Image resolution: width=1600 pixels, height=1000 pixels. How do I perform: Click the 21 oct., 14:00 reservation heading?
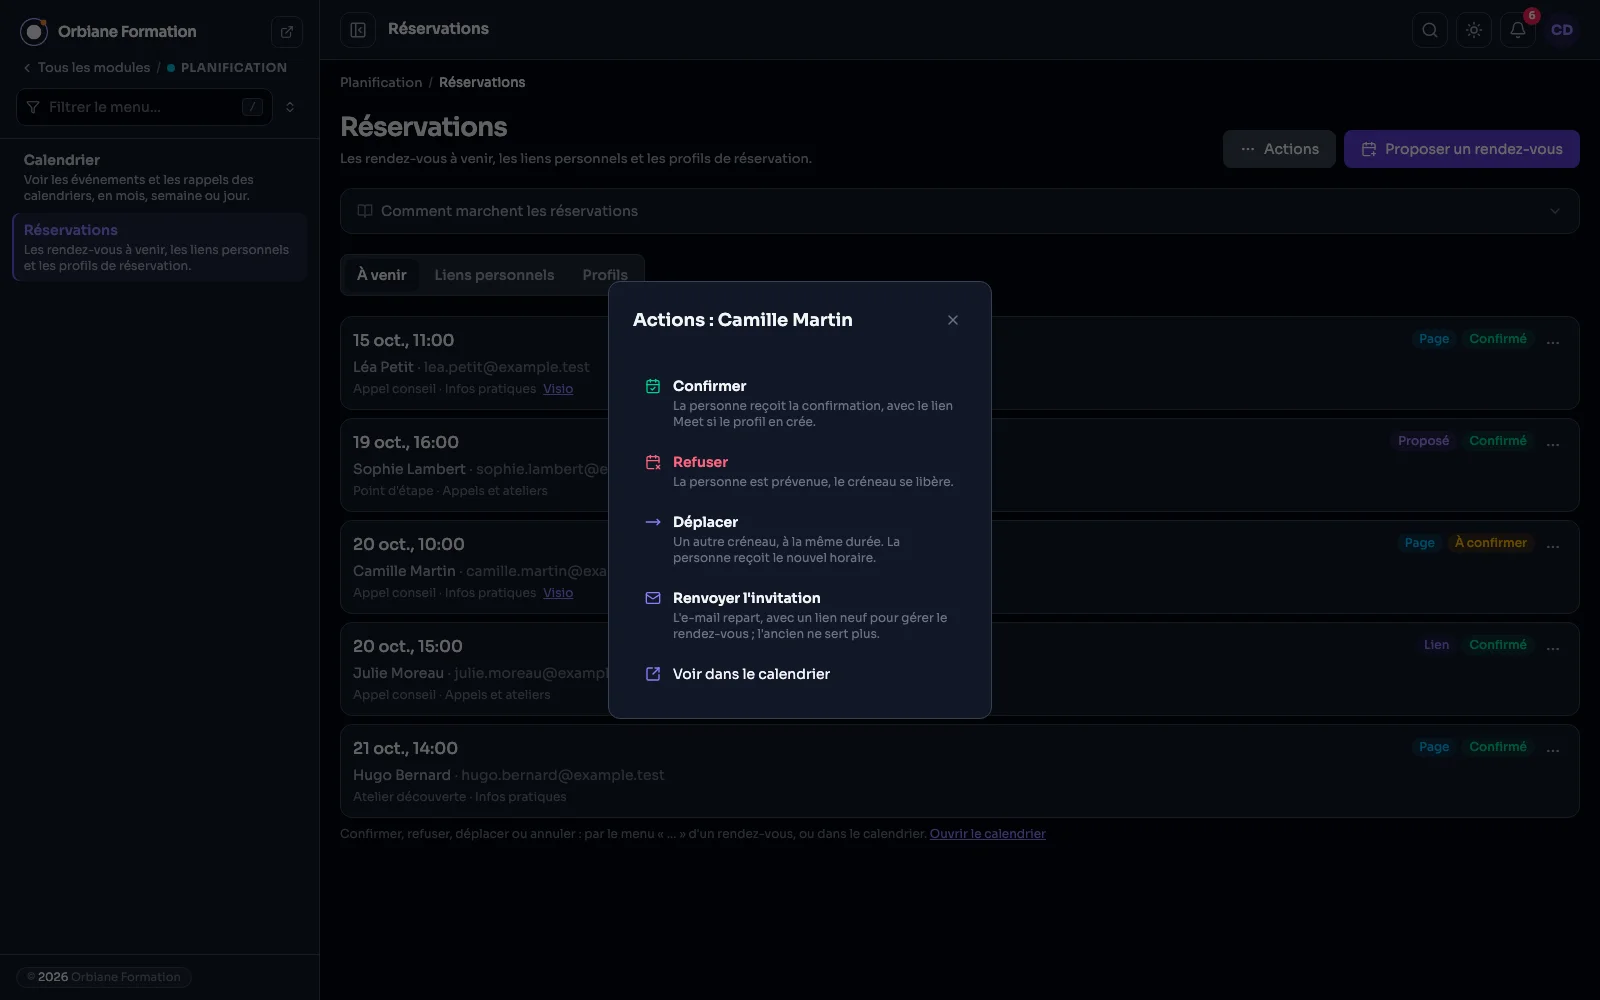[x=405, y=748]
